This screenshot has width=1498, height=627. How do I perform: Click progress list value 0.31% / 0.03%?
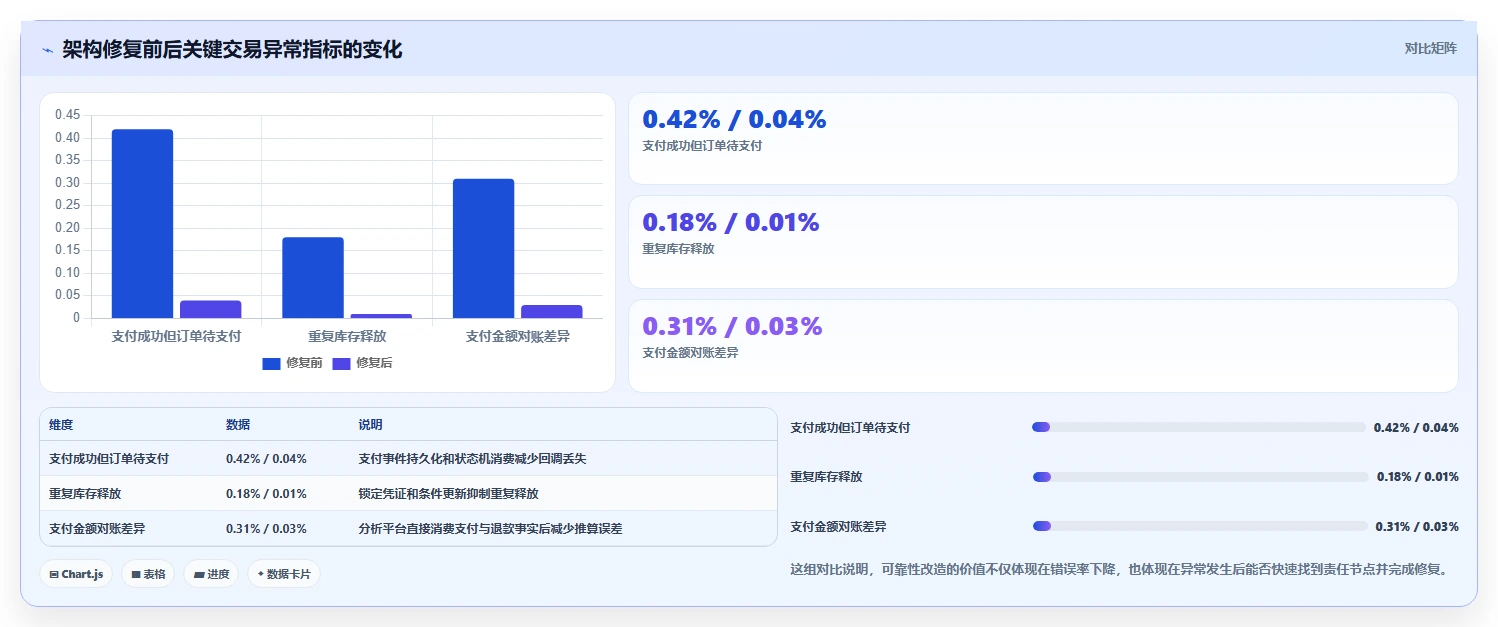(1417, 527)
